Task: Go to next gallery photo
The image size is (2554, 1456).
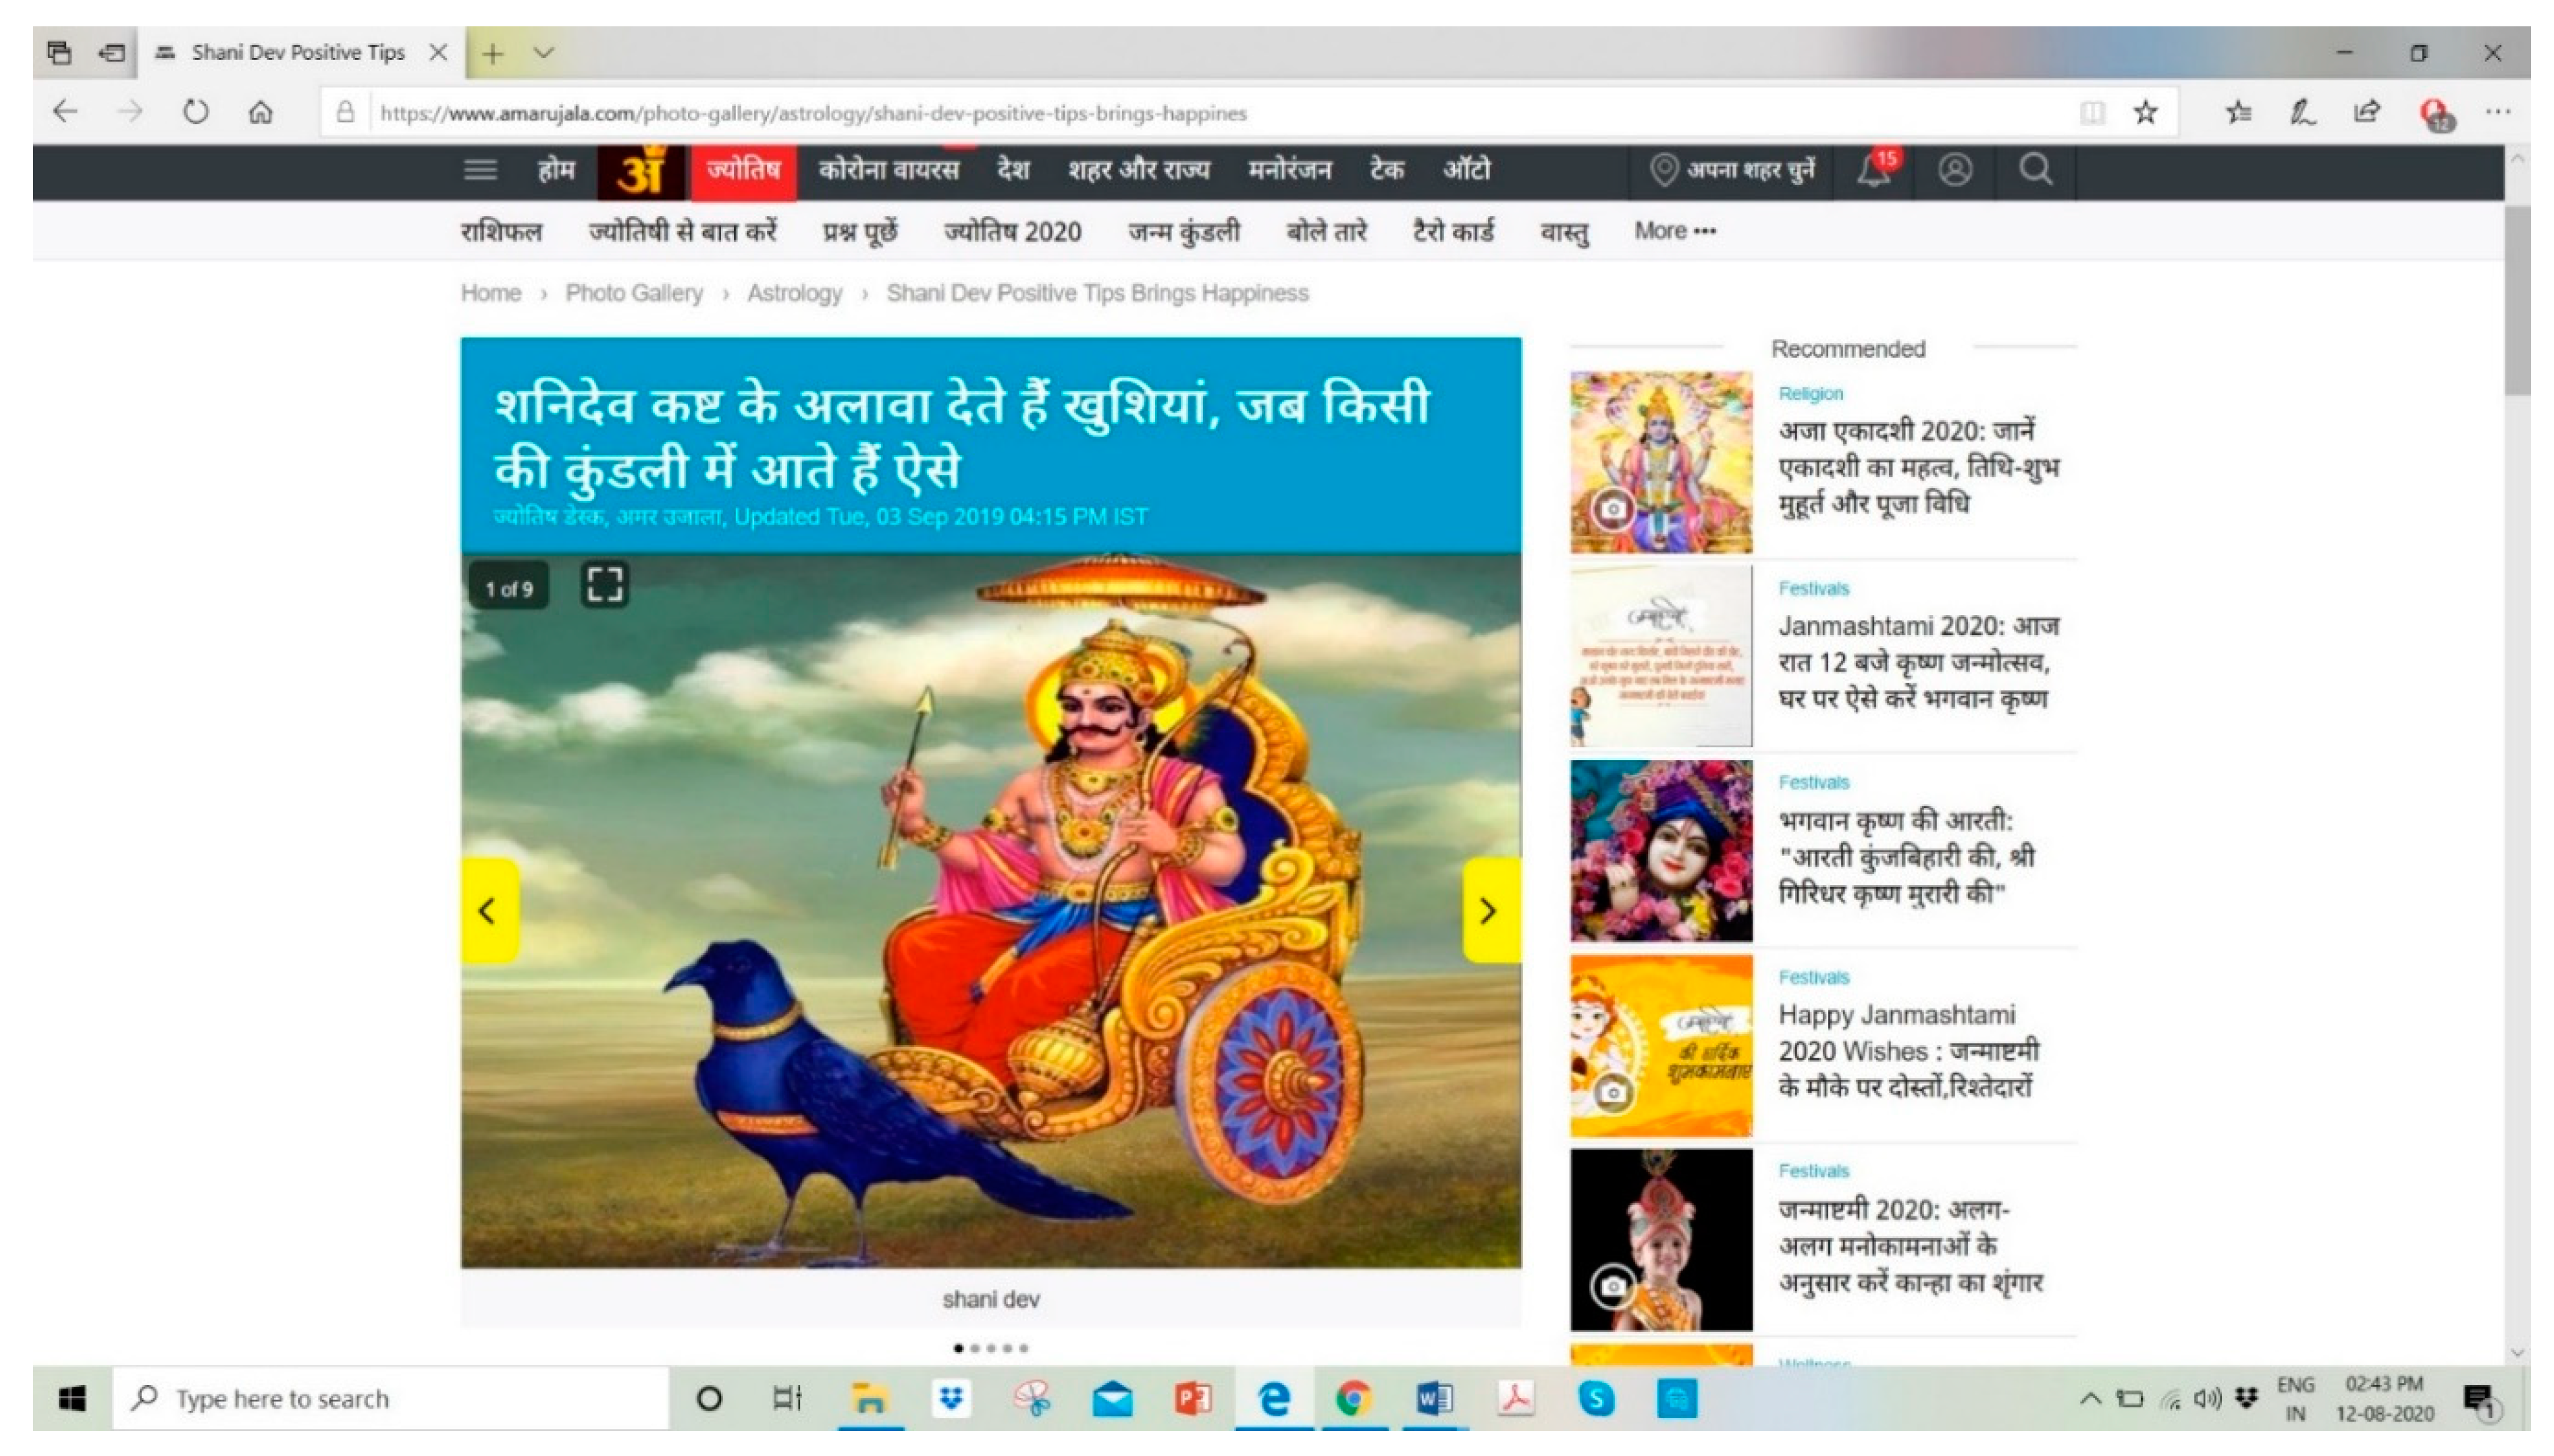Action: point(1488,910)
